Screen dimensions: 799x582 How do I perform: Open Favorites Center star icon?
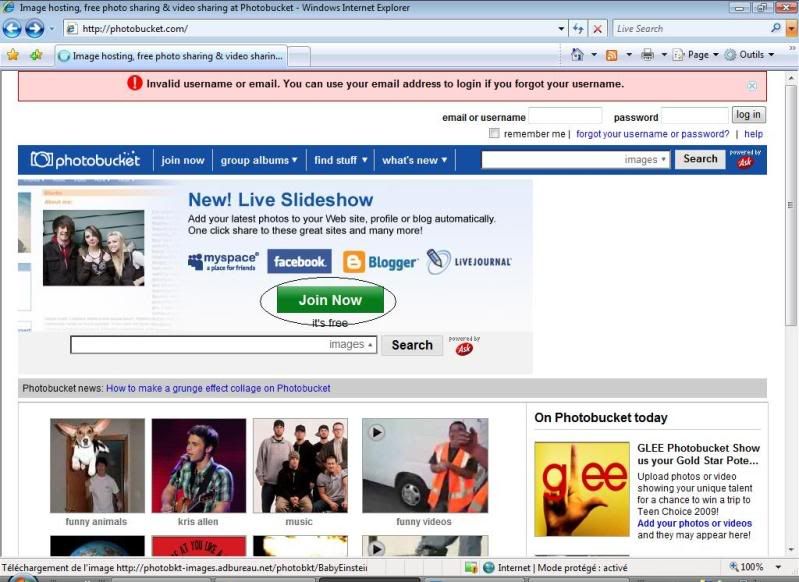click(13, 55)
